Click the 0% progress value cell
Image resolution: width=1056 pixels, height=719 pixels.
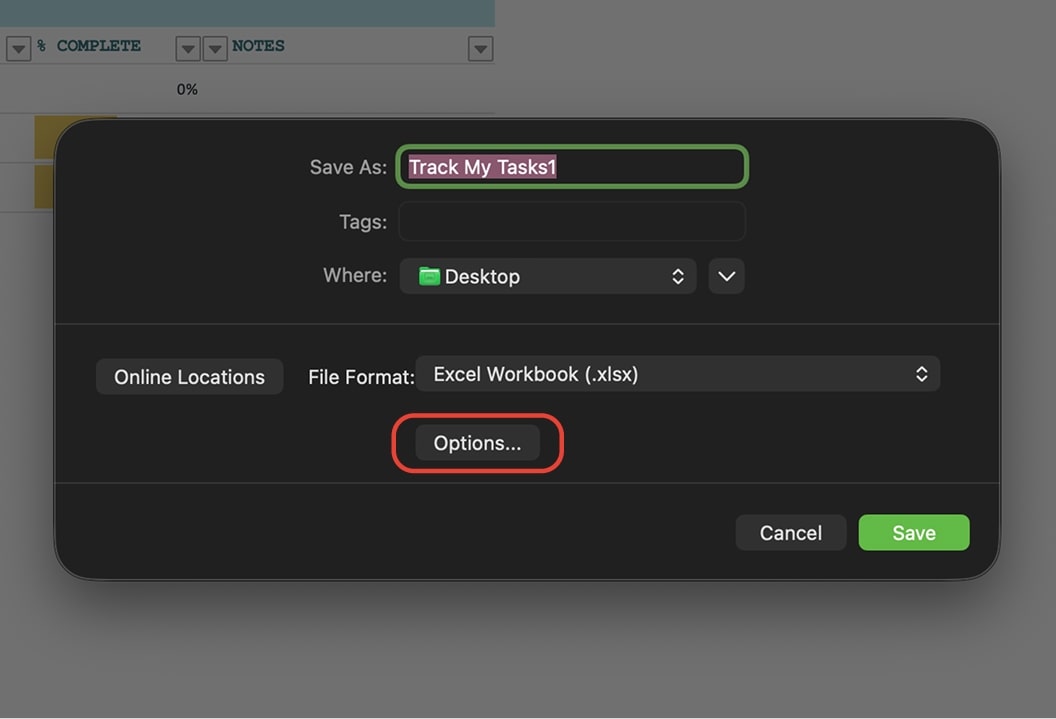(187, 89)
